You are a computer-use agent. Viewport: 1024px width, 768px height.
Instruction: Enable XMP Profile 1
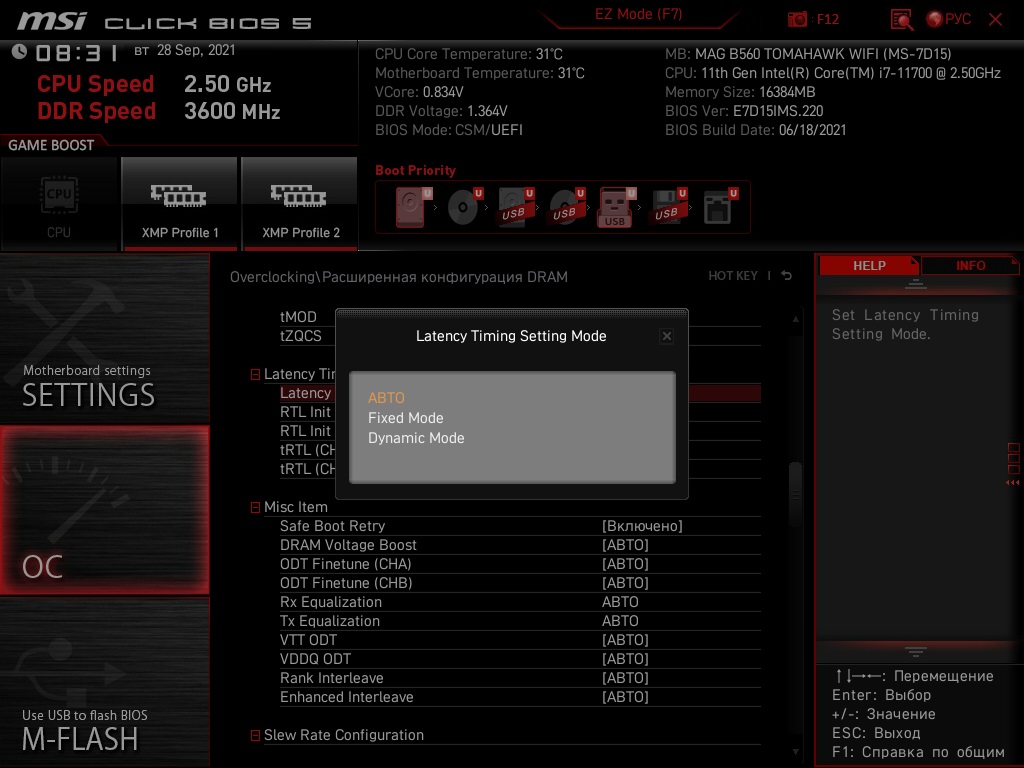click(180, 204)
